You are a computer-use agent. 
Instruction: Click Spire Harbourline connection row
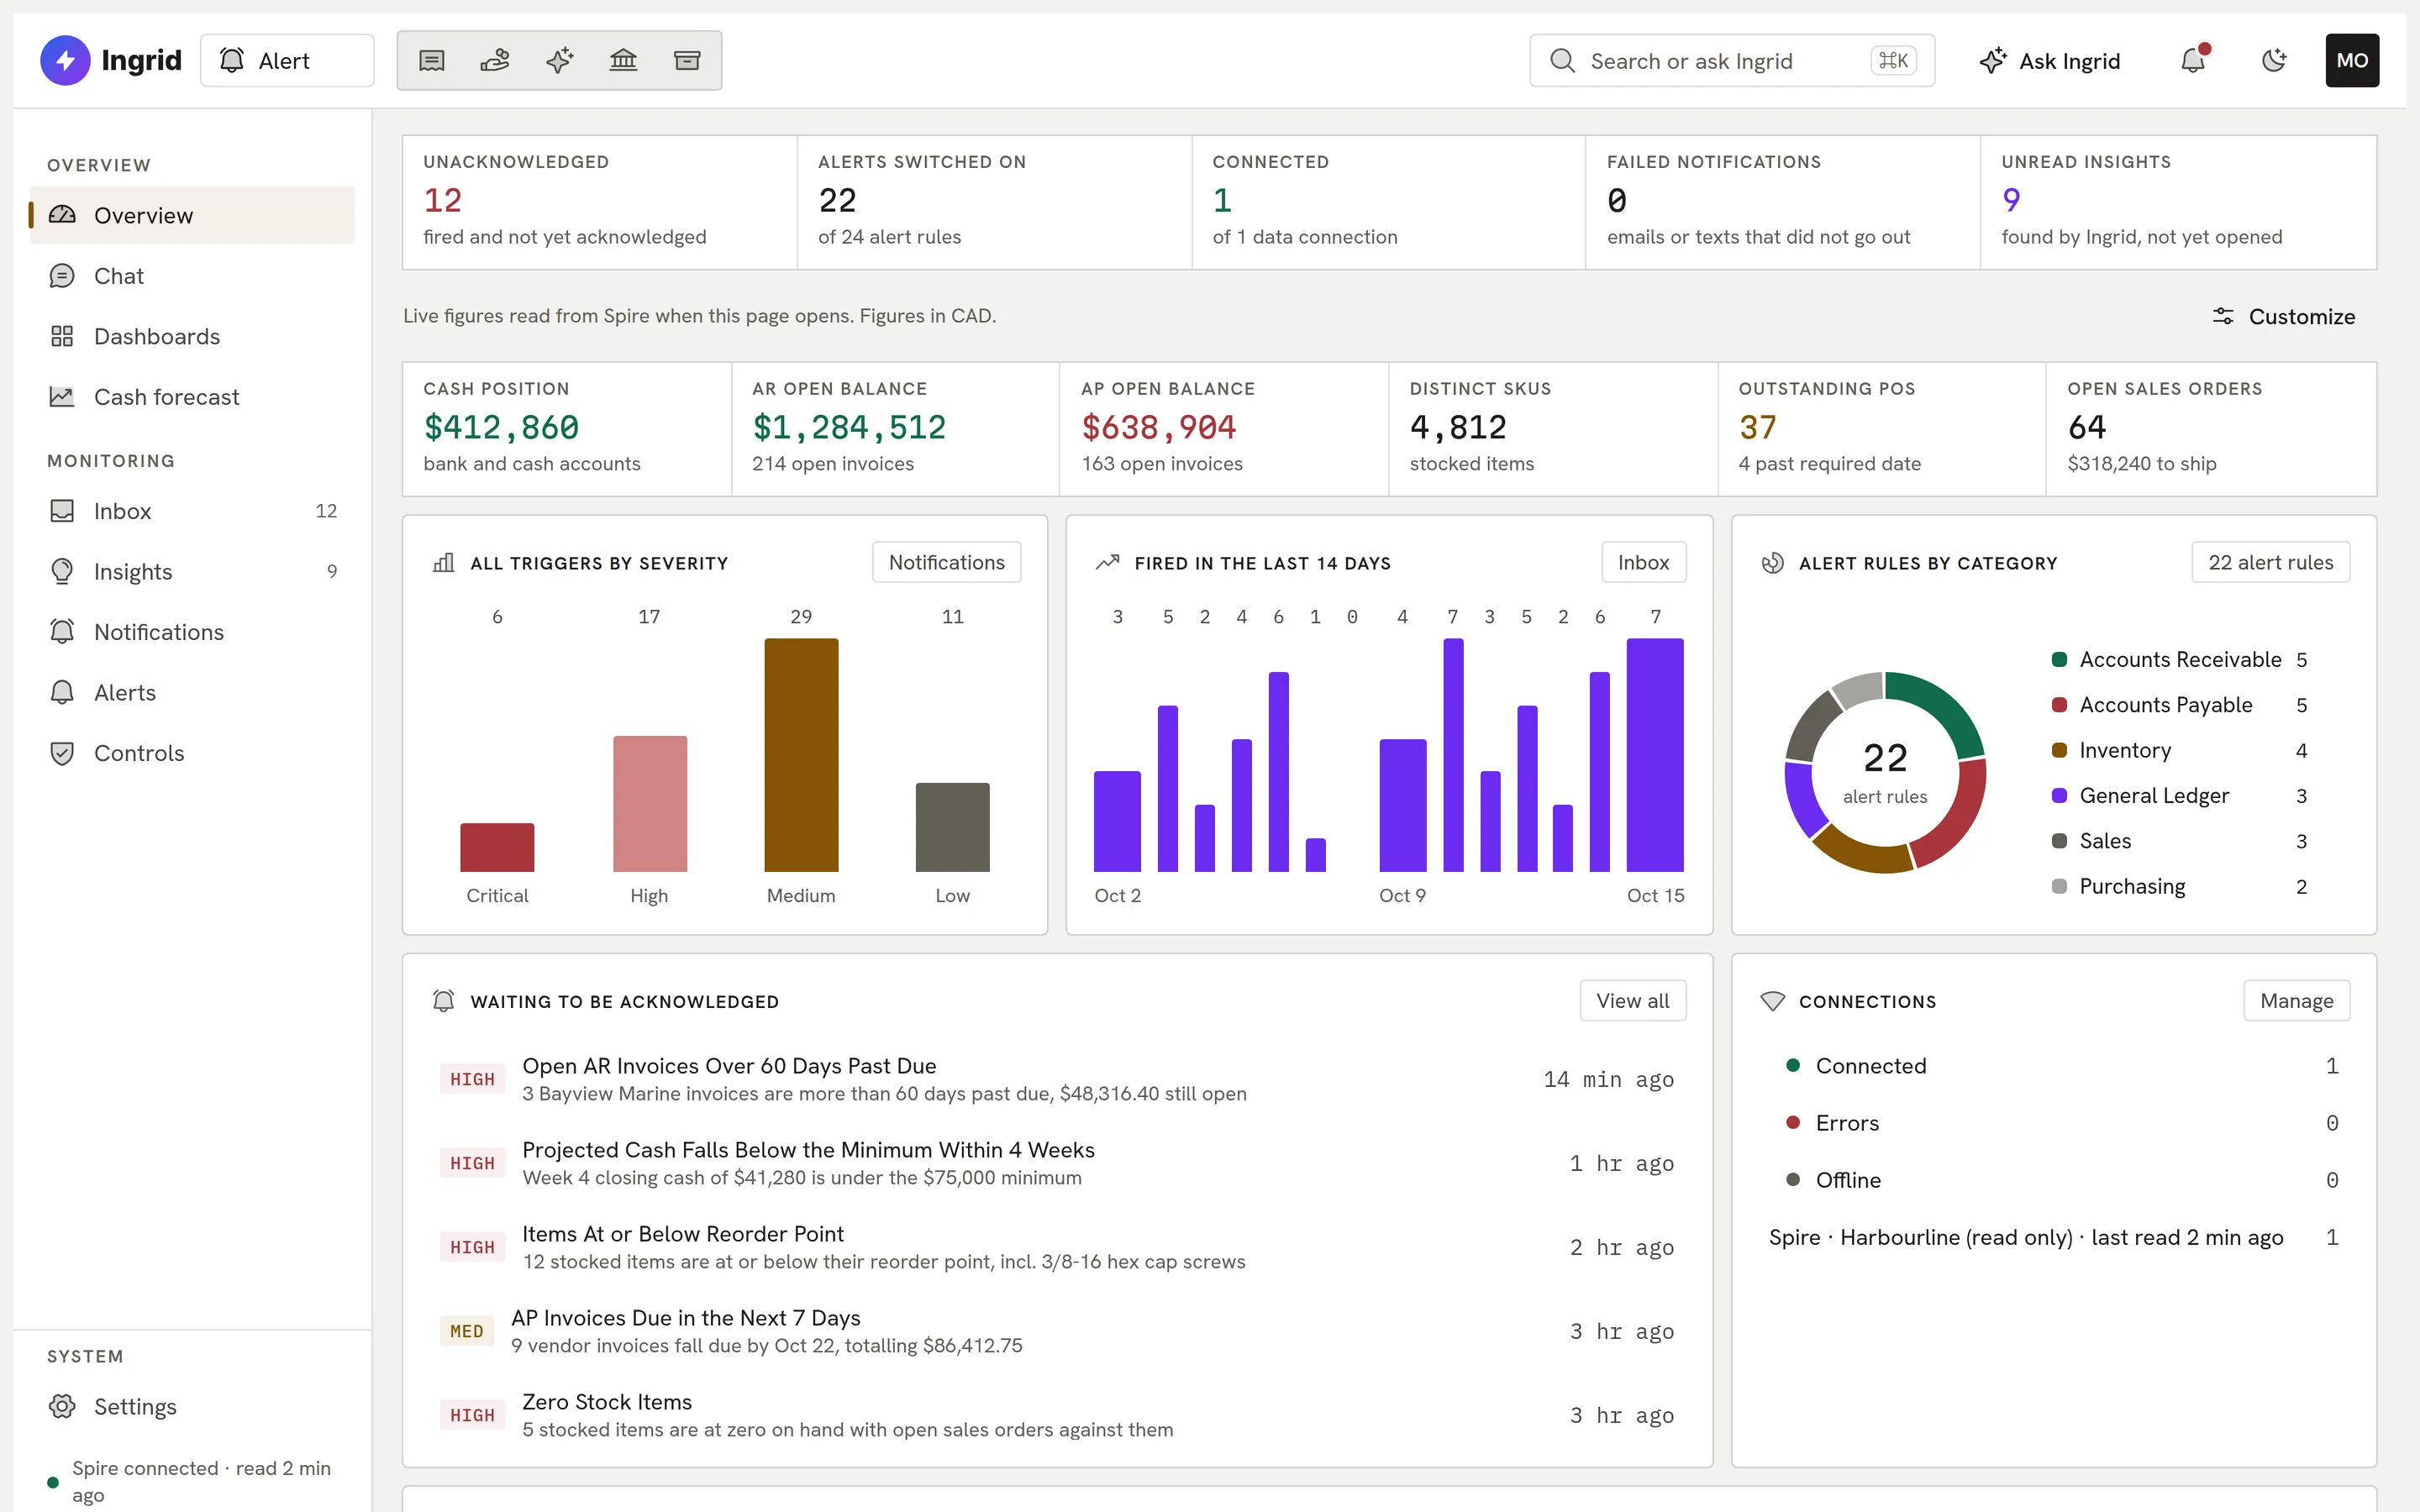[x=2053, y=1237]
